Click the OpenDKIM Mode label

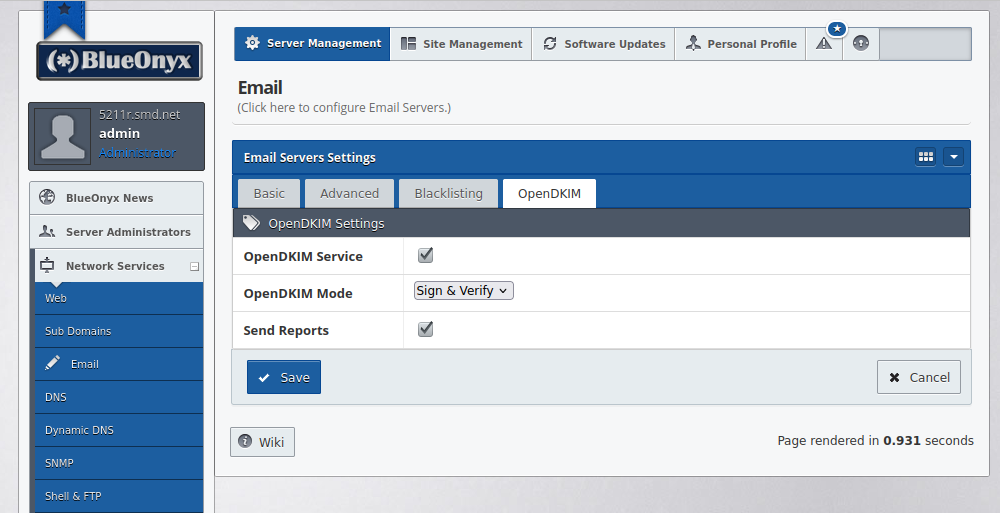(x=298, y=294)
